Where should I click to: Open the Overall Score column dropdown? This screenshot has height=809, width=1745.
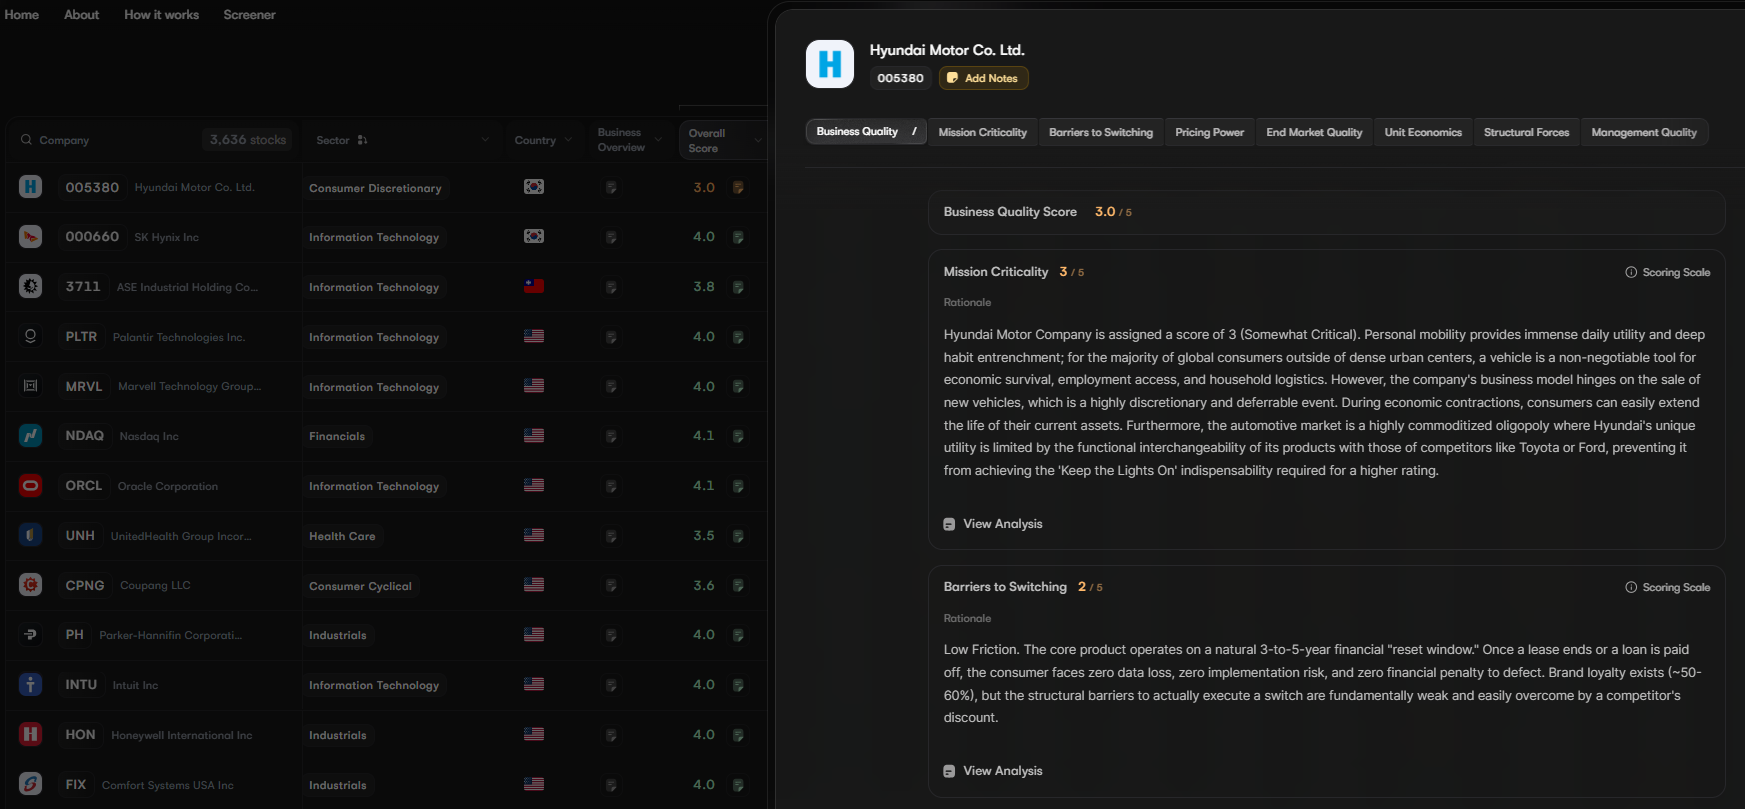[x=758, y=140]
